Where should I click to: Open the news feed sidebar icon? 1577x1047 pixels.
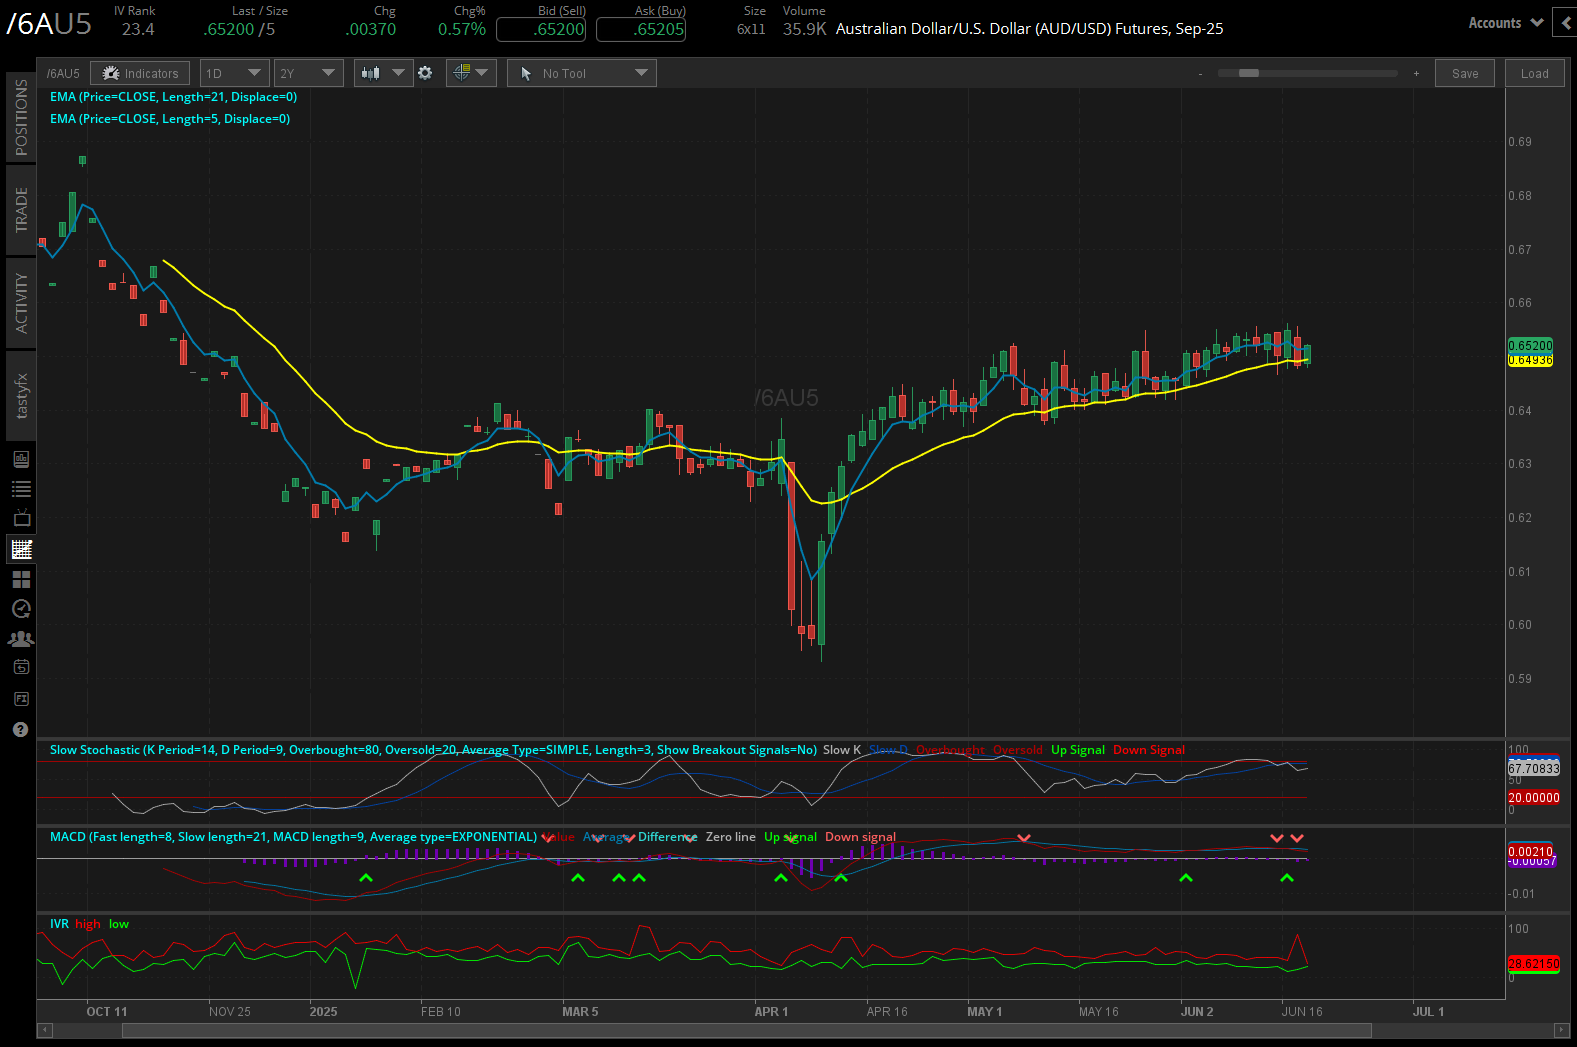pyautogui.click(x=21, y=459)
